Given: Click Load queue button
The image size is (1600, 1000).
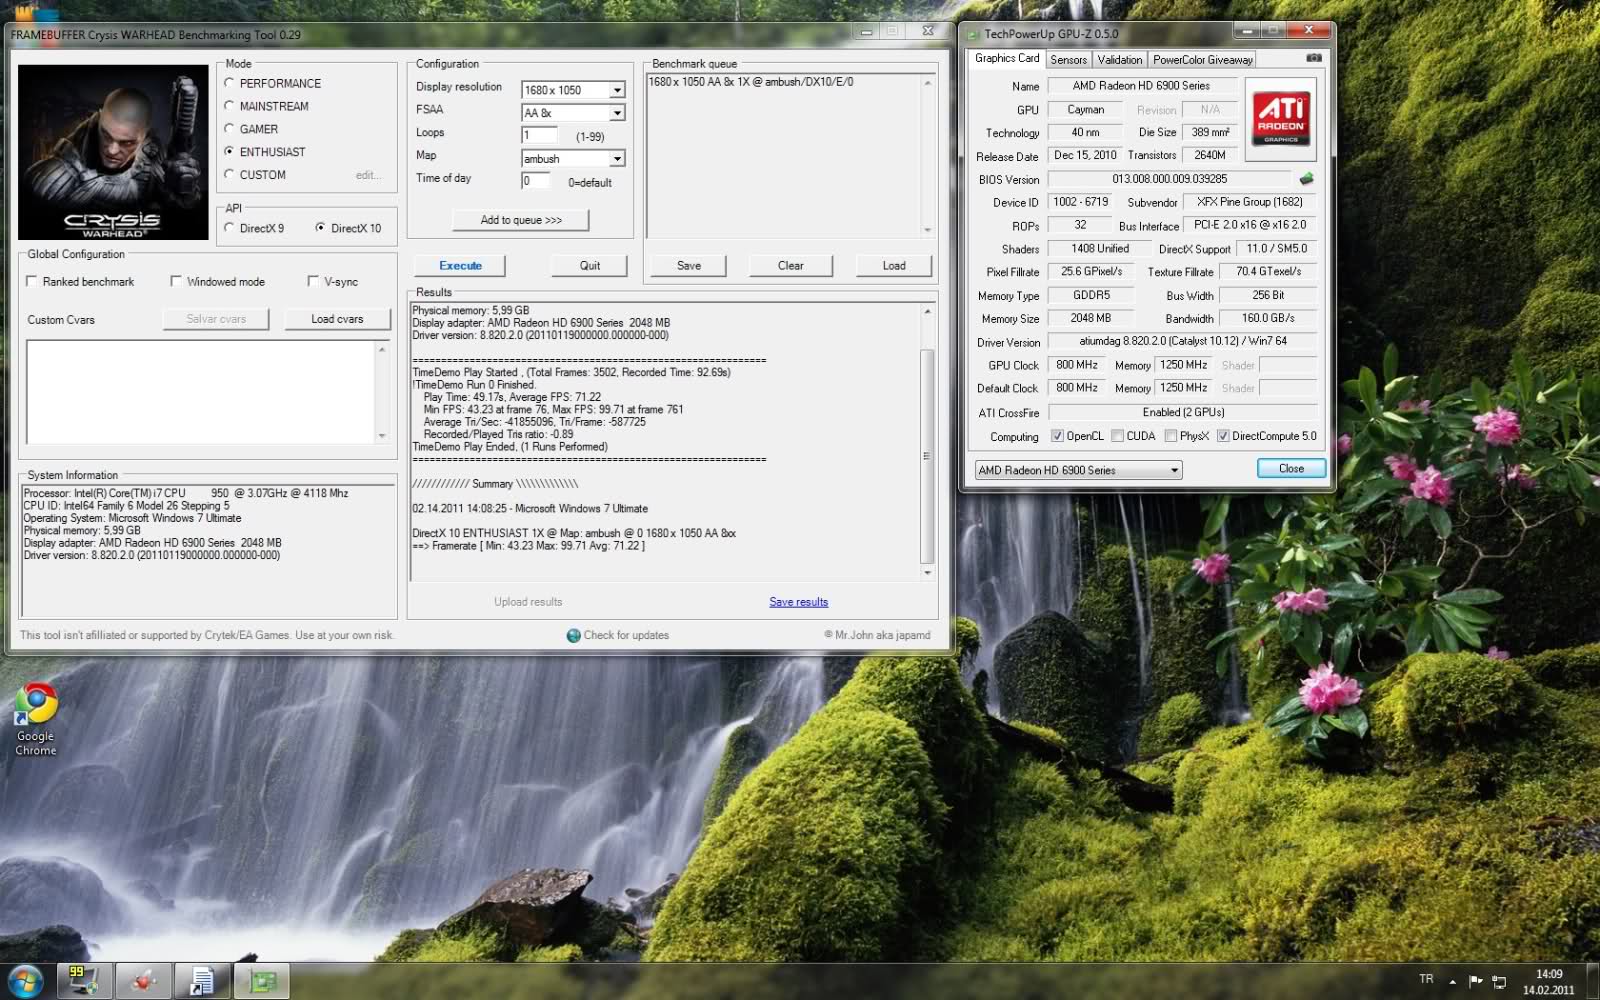Looking at the screenshot, I should 894,266.
